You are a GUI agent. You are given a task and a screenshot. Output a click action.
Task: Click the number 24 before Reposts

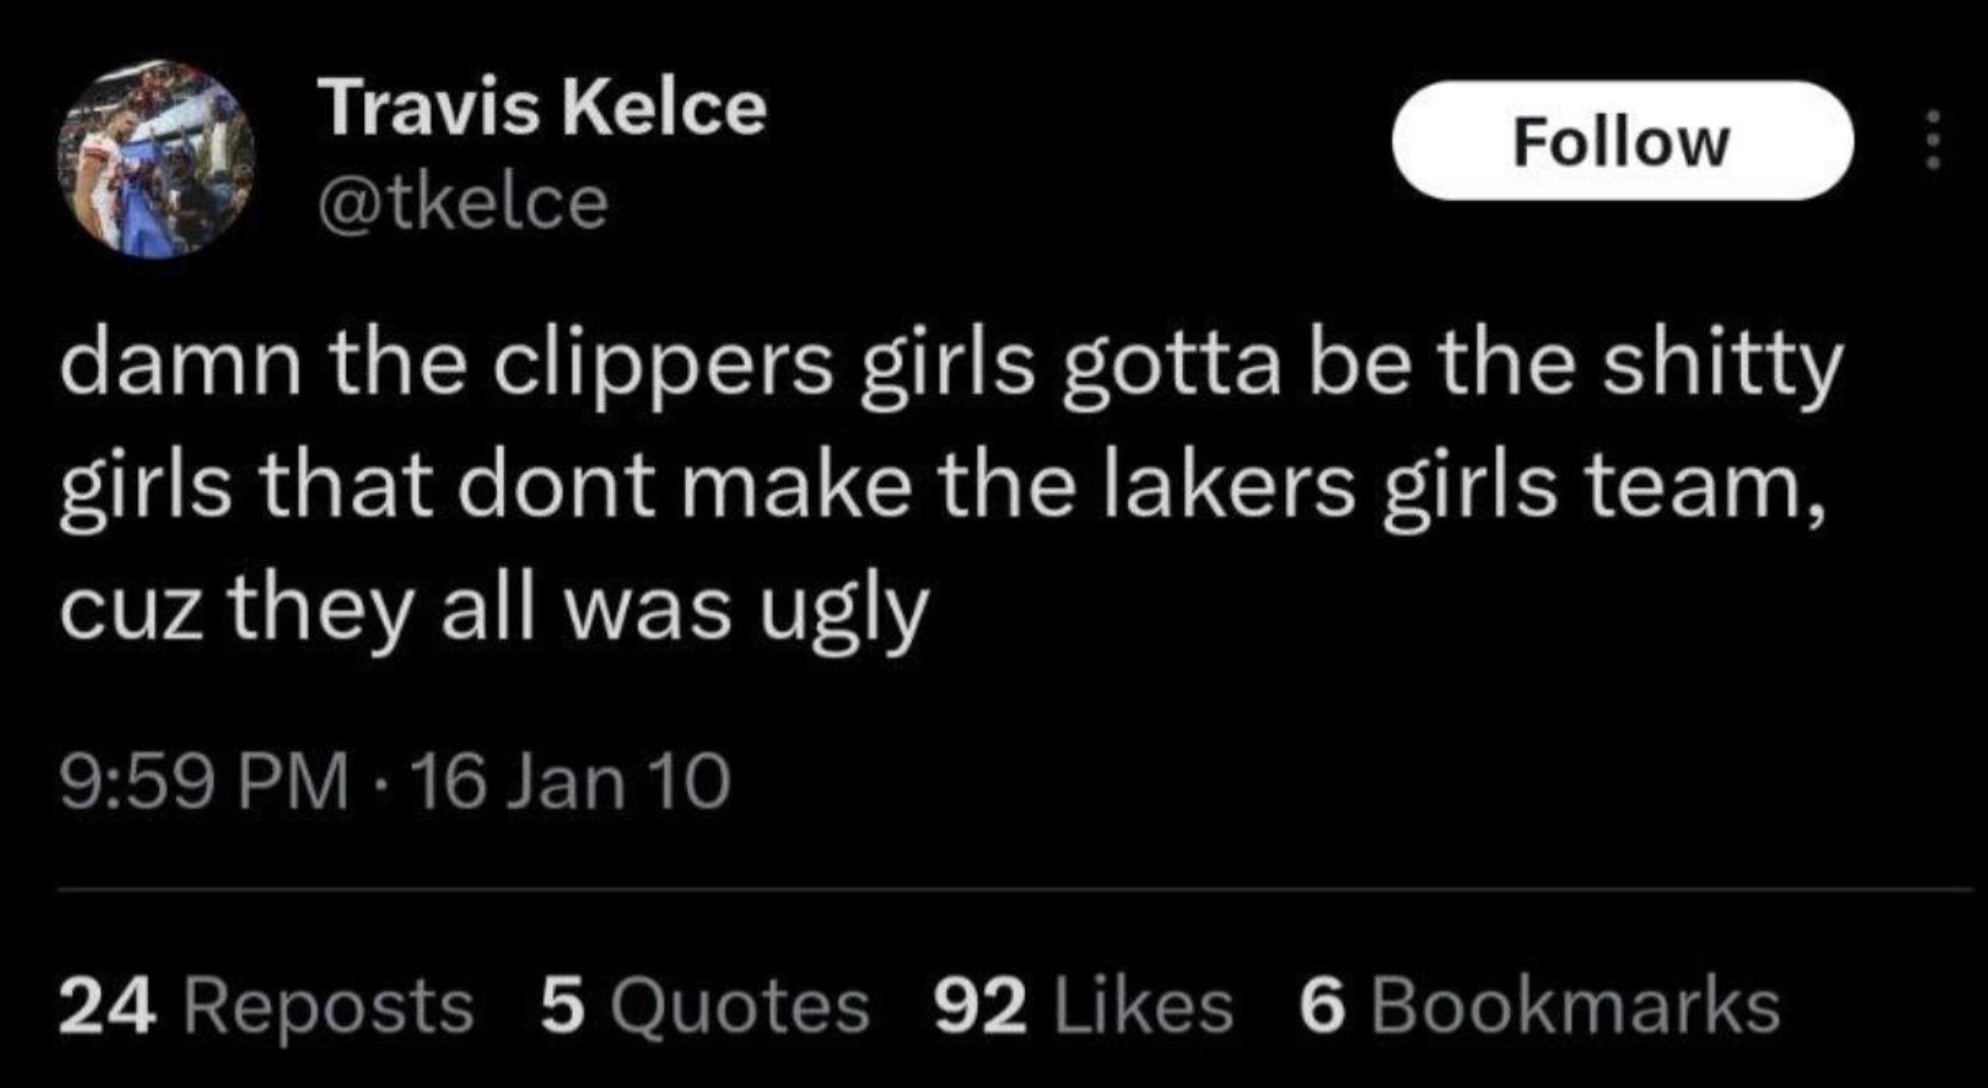[x=108, y=1006]
